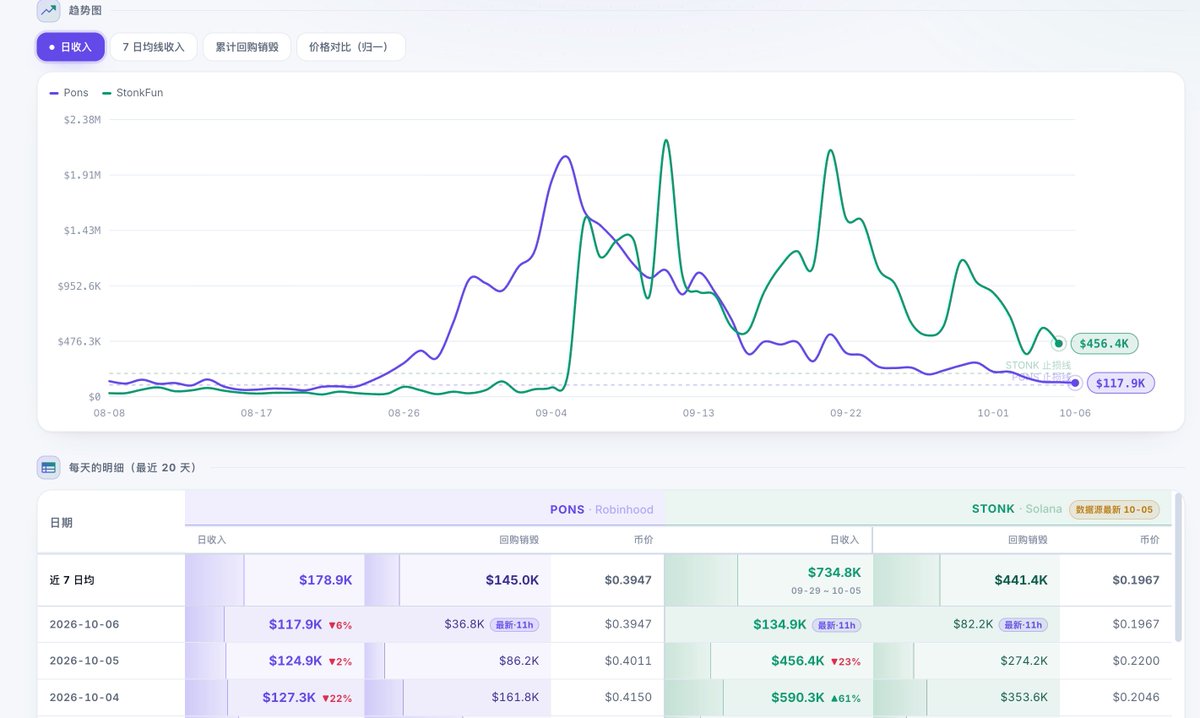
Task: Click the $952.6K value on the chart axis
Action: [79, 286]
